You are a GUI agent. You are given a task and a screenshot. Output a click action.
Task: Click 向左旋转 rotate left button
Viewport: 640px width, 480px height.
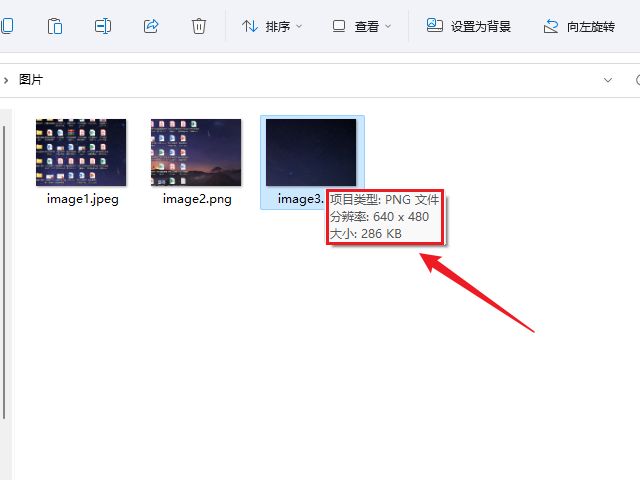579,27
